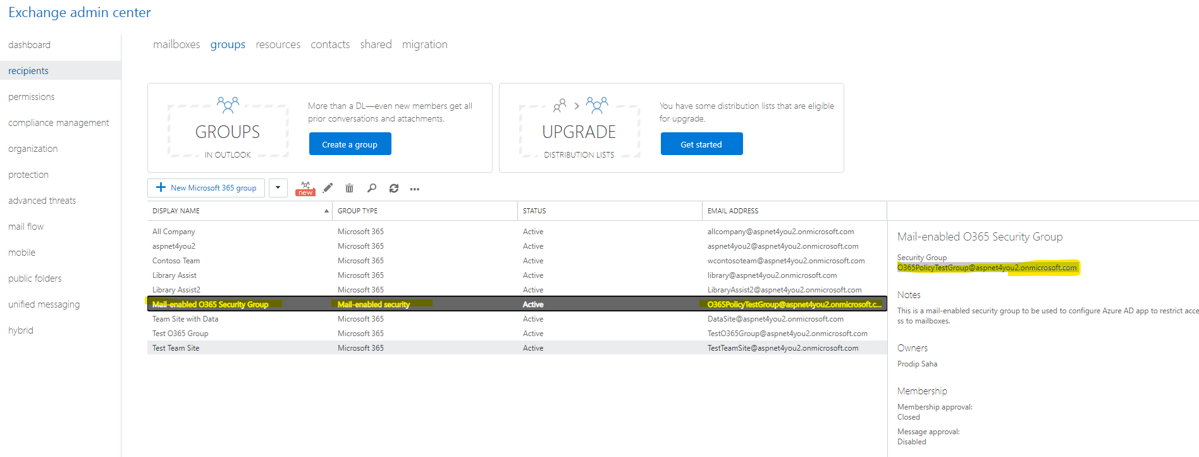Select the Test O365 Group row
1199x457 pixels.
pyautogui.click(x=517, y=333)
